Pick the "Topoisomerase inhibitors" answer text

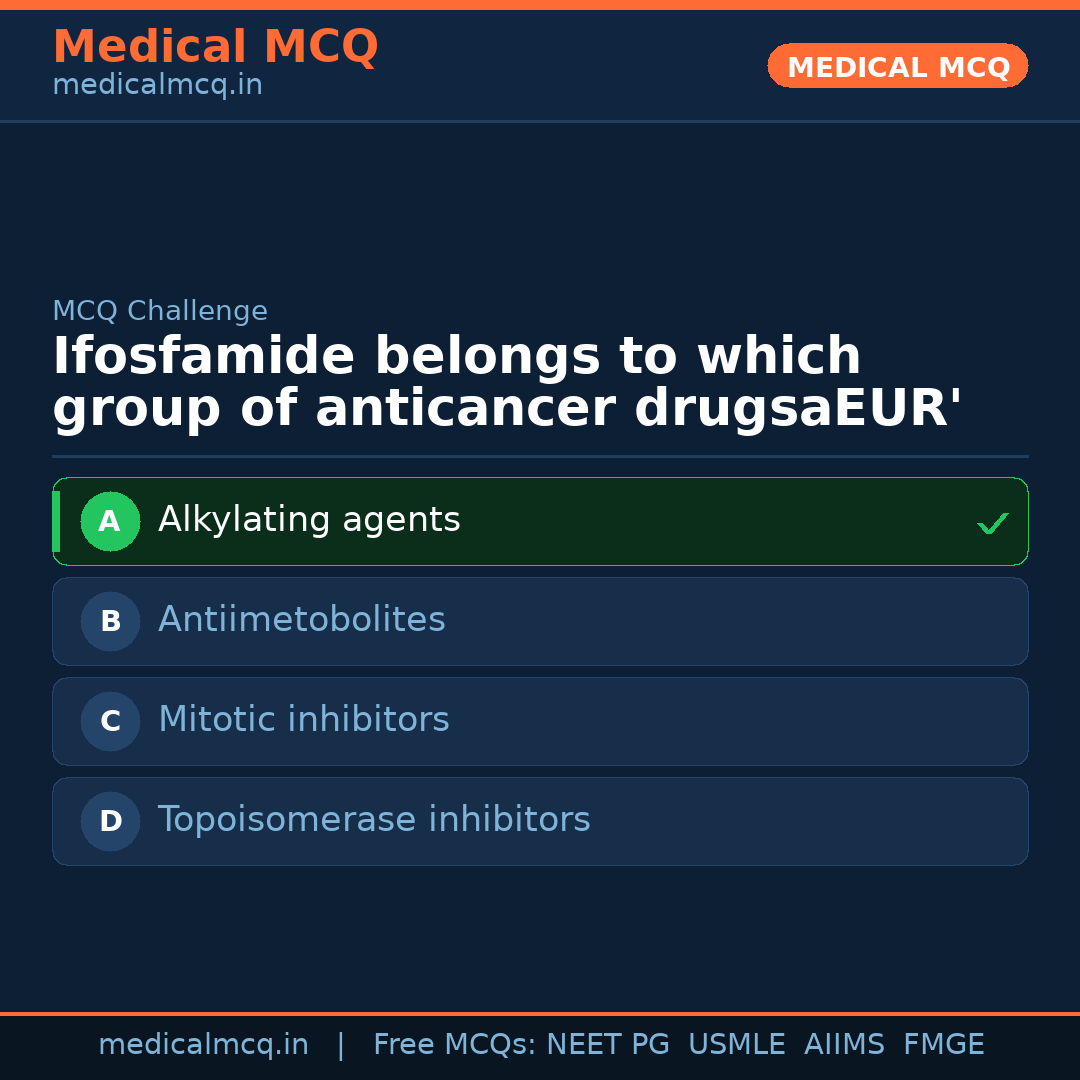click(374, 820)
